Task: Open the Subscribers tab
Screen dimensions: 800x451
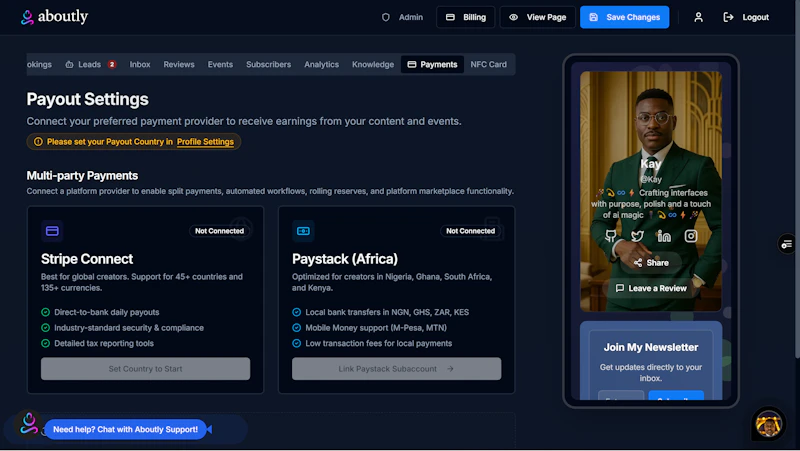Action: point(268,64)
